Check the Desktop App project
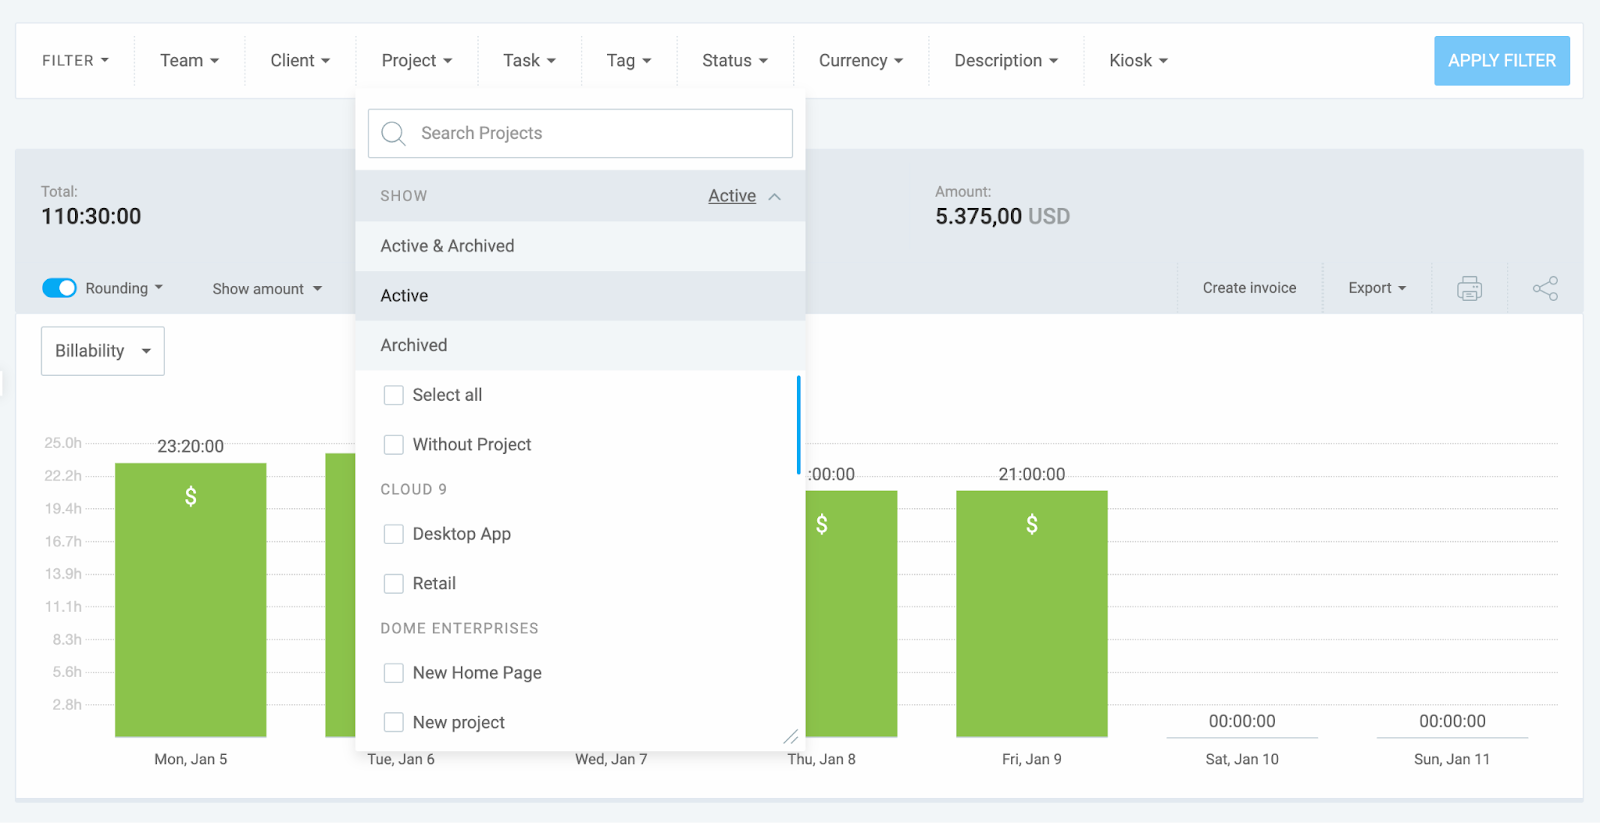 point(394,534)
